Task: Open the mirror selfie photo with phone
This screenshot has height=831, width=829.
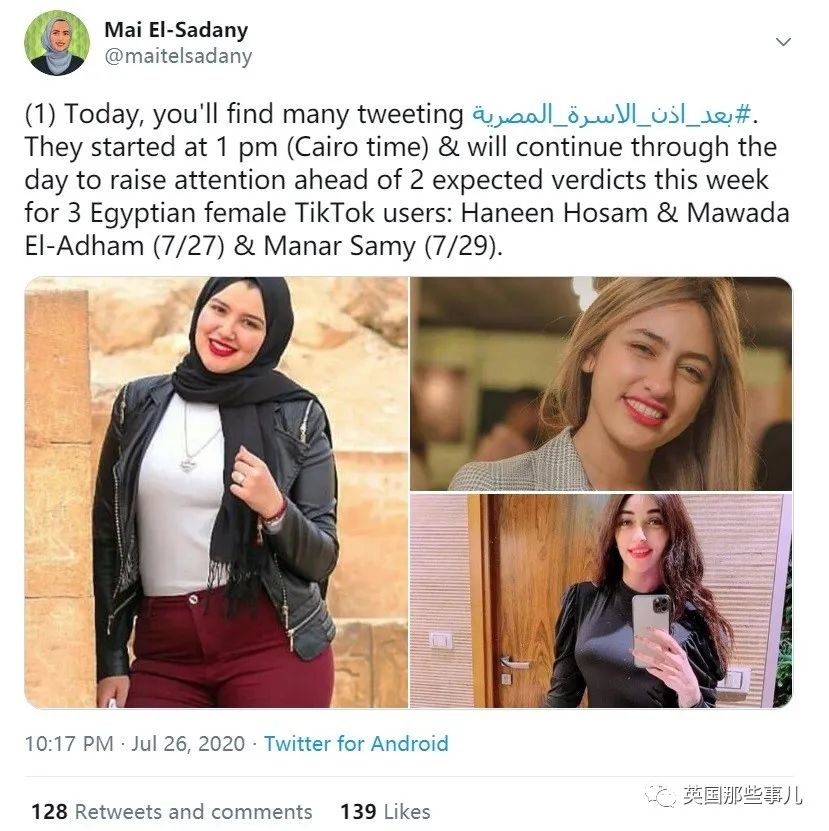Action: [x=601, y=600]
